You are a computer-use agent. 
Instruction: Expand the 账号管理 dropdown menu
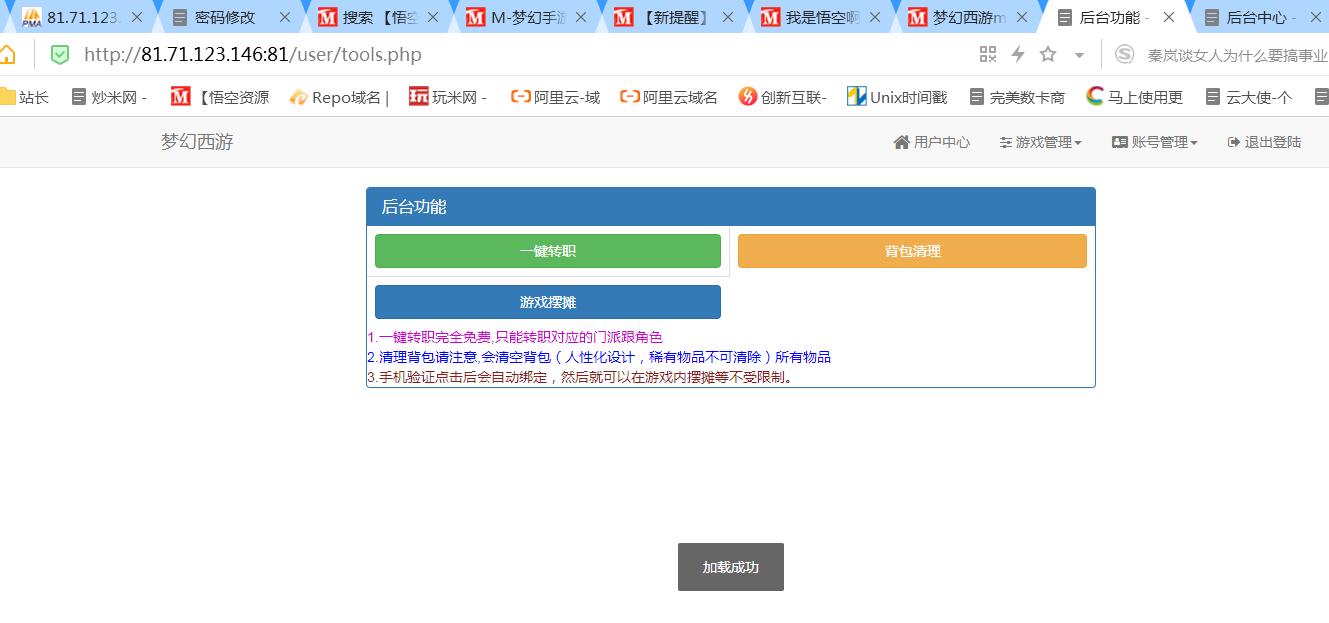1155,142
